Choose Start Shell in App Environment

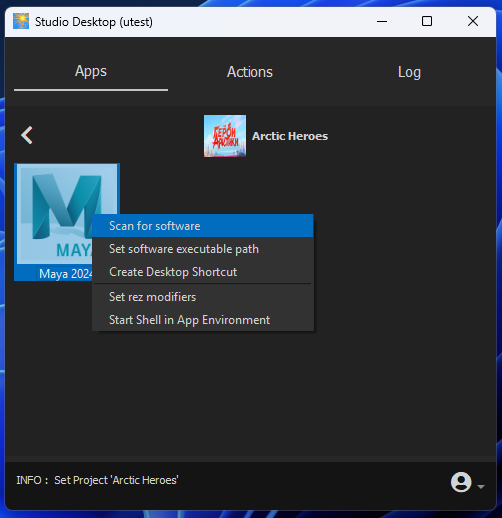coord(203,320)
